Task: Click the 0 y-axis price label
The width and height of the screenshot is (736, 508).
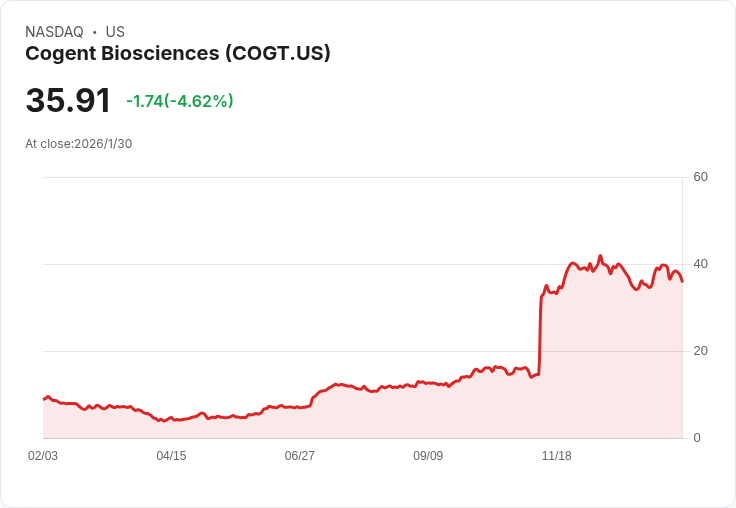Action: click(x=697, y=438)
